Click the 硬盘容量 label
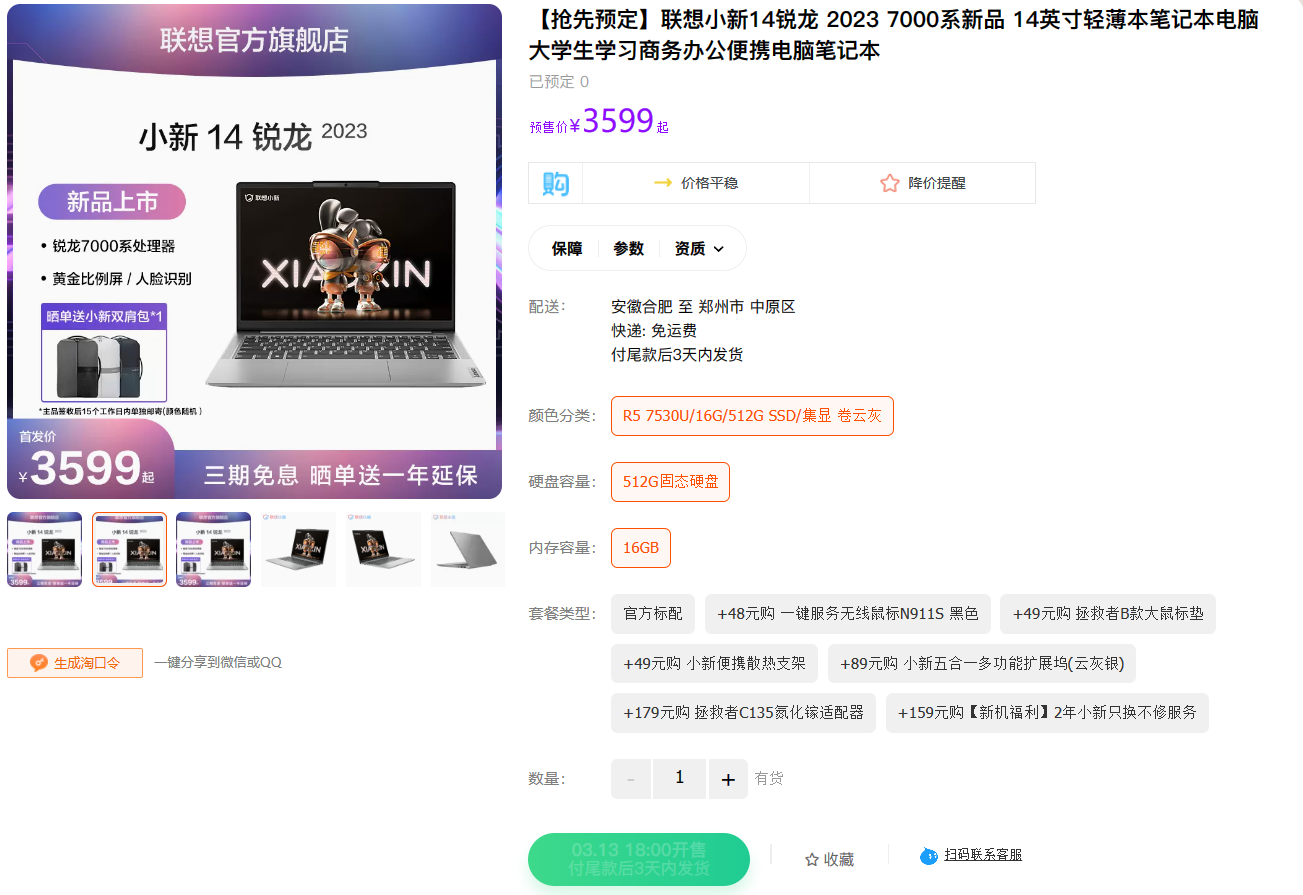 [x=563, y=482]
